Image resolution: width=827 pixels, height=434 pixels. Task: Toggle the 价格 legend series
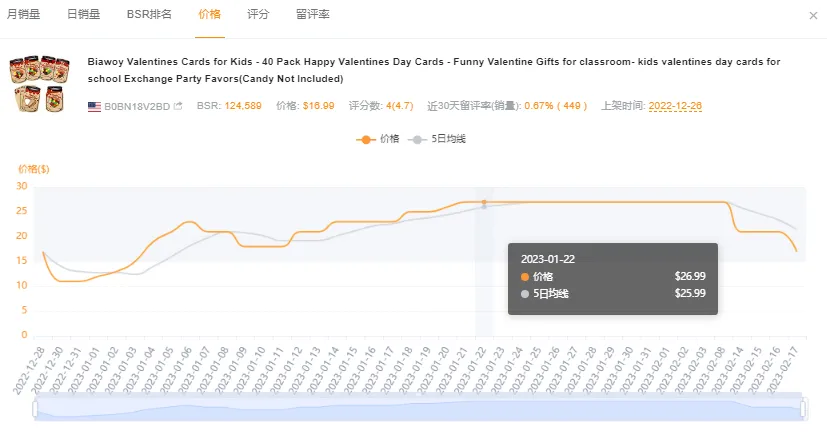379,139
